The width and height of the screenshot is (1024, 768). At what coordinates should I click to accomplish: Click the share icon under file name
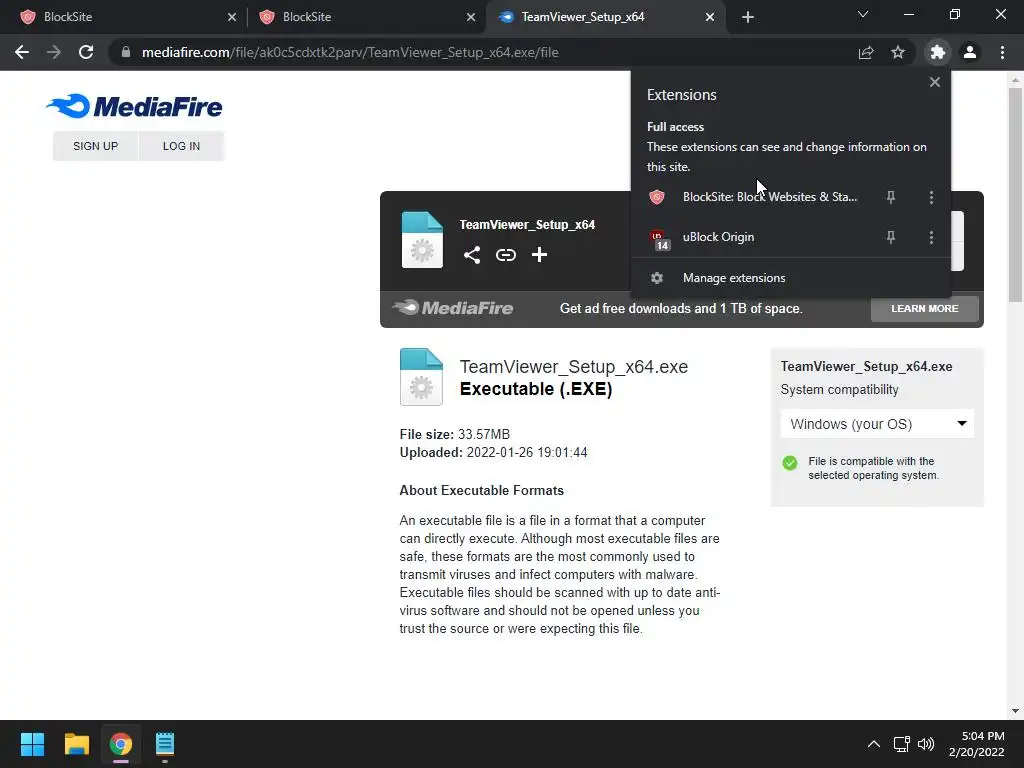[x=472, y=255]
